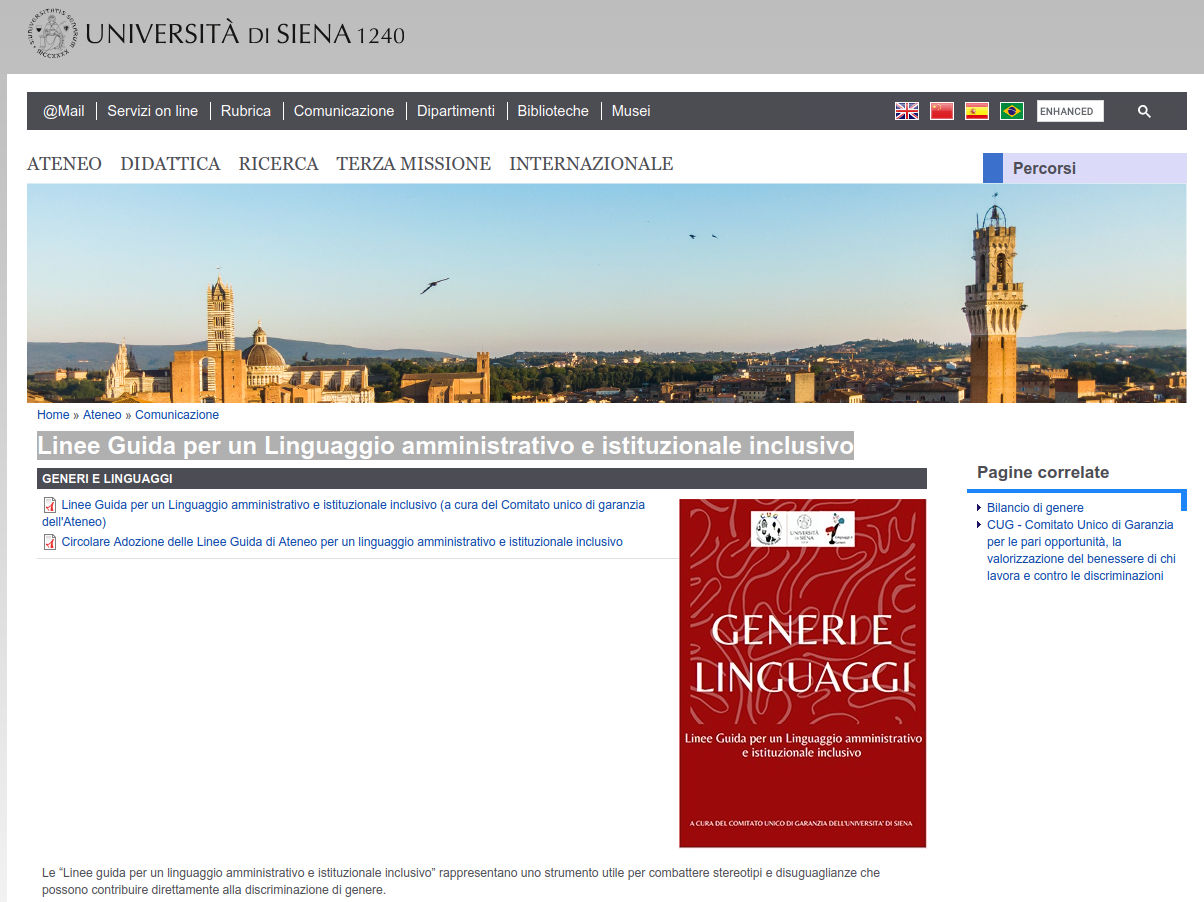Expand the arrow beside Bilancio di genere
This screenshot has height=902, width=1204.
[977, 507]
